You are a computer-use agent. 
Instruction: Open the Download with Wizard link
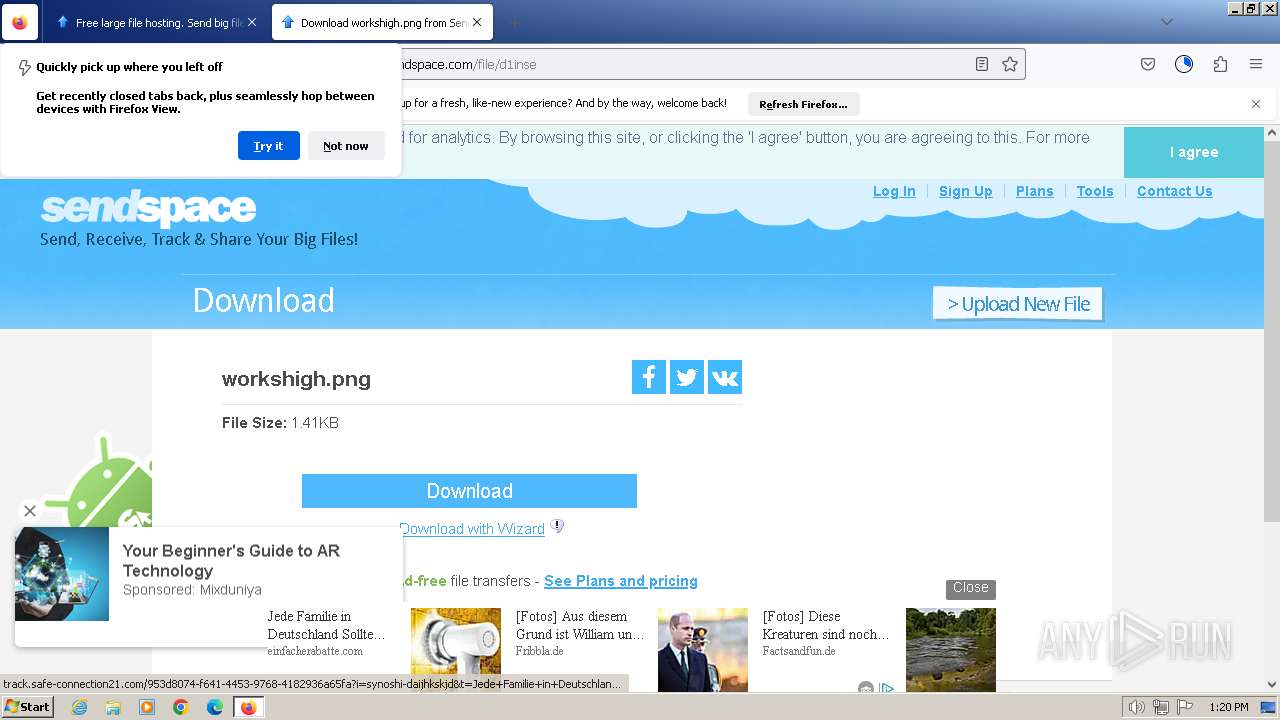(x=472, y=529)
